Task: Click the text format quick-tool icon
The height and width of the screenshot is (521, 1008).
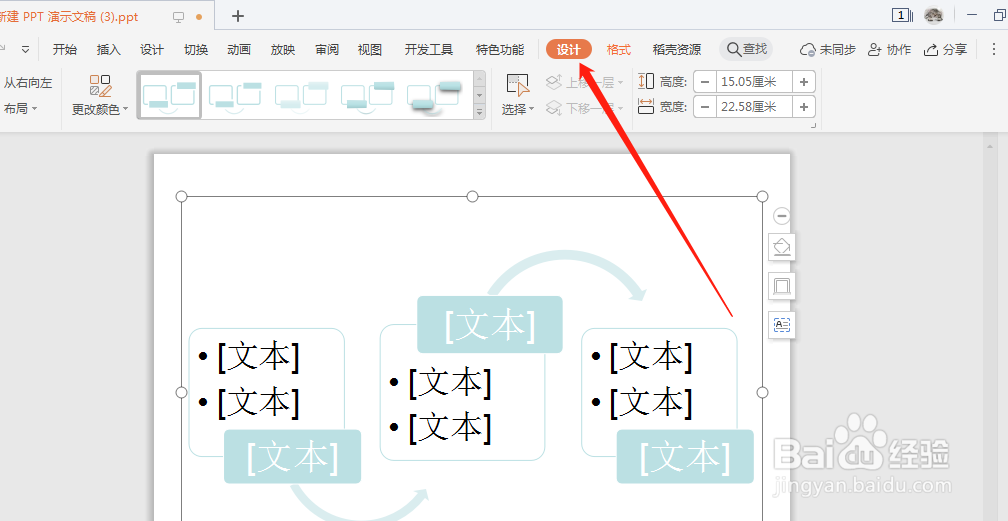Action: pos(782,325)
